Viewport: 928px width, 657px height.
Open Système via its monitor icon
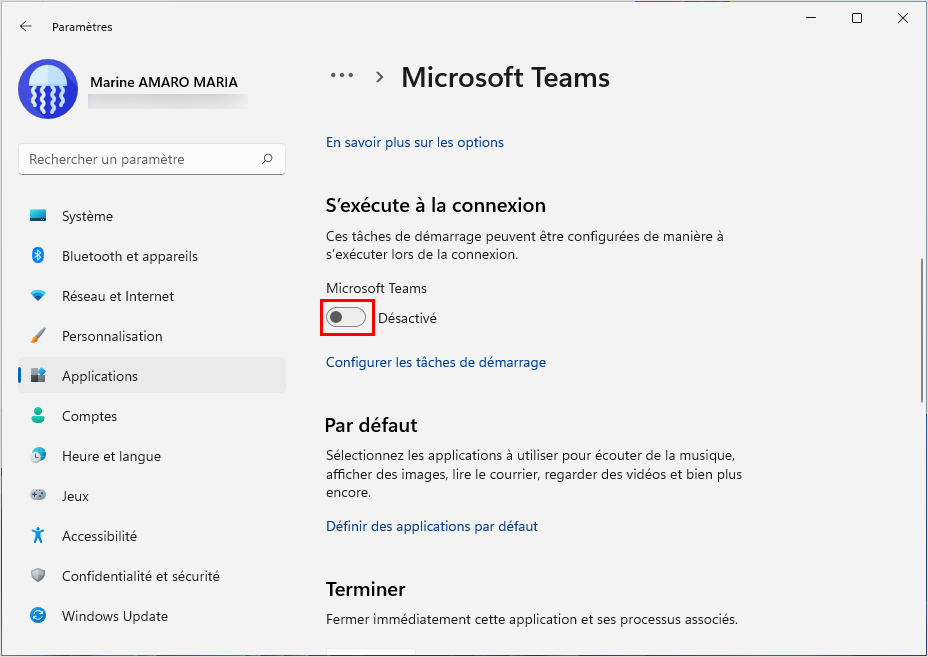click(38, 215)
